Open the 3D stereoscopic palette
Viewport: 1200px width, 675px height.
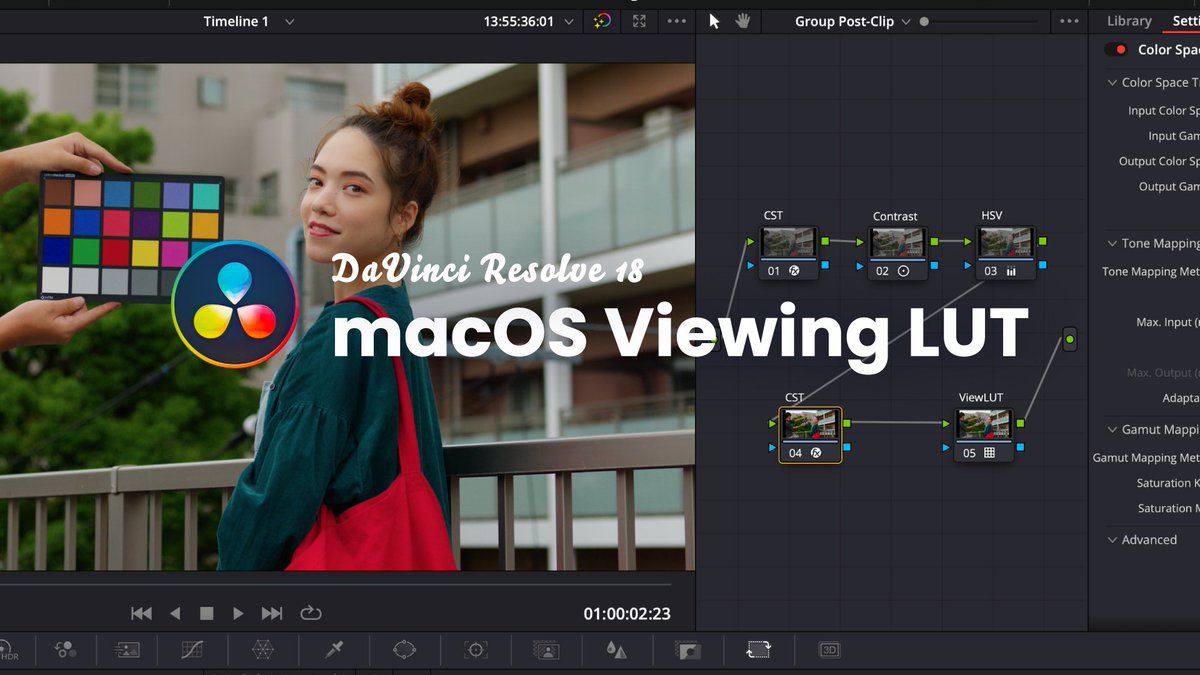pyautogui.click(x=829, y=650)
